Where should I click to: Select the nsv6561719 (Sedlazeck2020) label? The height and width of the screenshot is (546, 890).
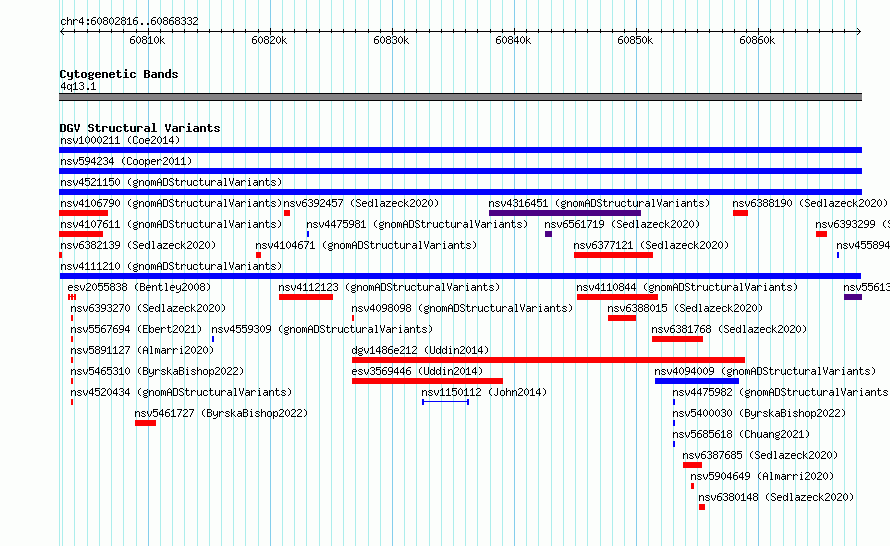coord(622,224)
